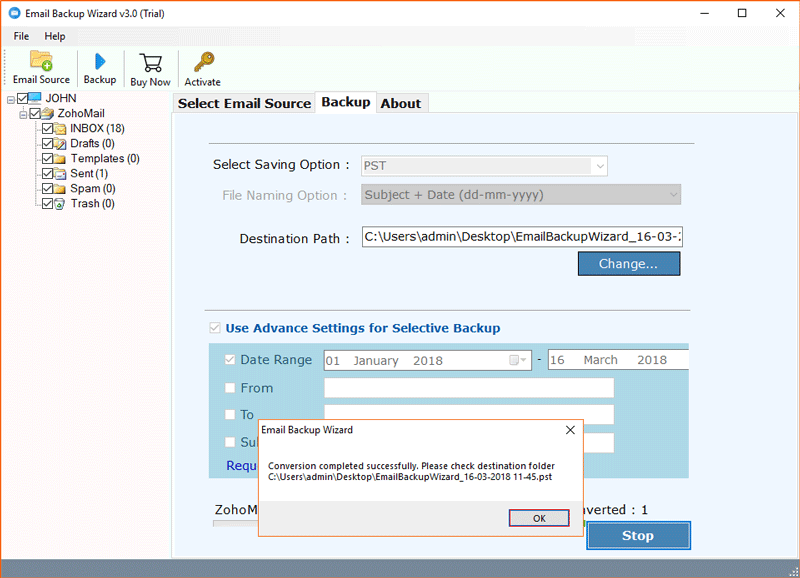Click the Buy Now cart icon
Screen dimensions: 800x578
151,63
